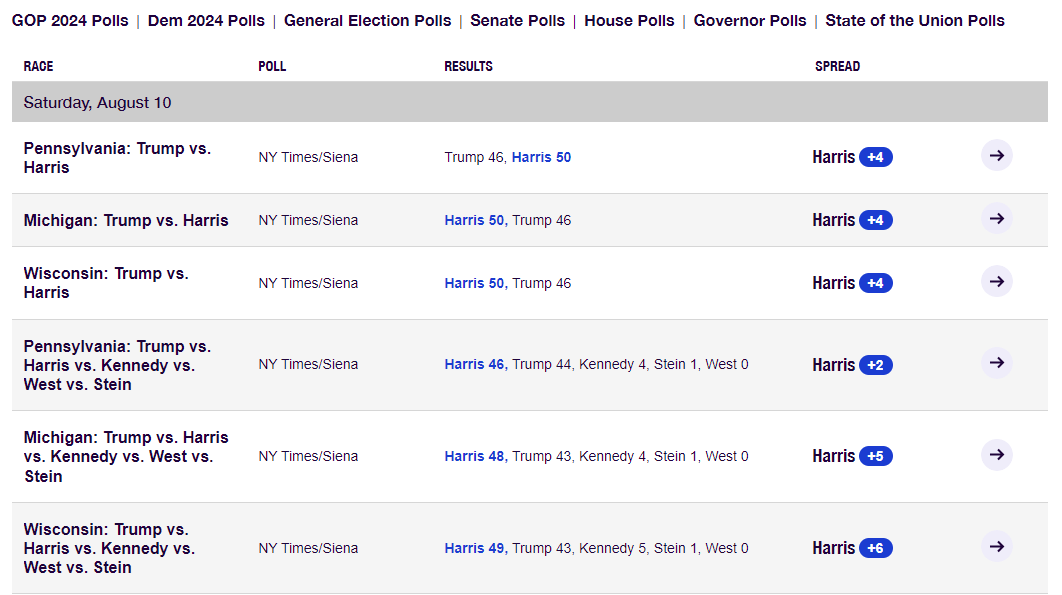Open Wisconsin: Trump vs. Harris race link
The height and width of the screenshot is (595, 1062).
(x=106, y=283)
